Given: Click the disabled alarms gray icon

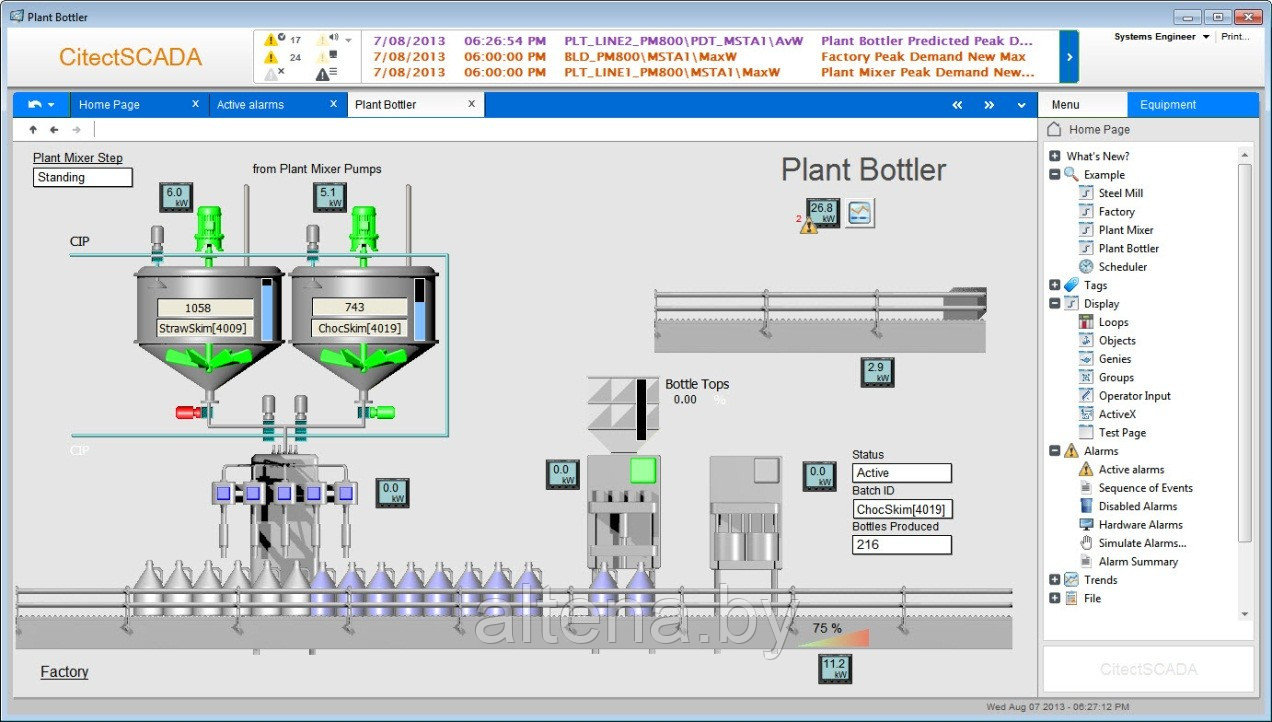Looking at the screenshot, I should (273, 74).
